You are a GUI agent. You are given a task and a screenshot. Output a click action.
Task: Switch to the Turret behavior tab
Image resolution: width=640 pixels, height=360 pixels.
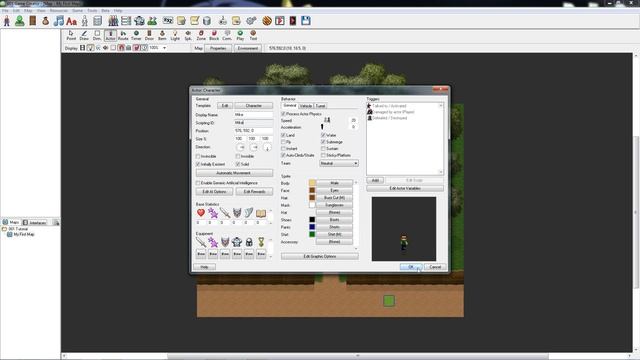pyautogui.click(x=320, y=106)
